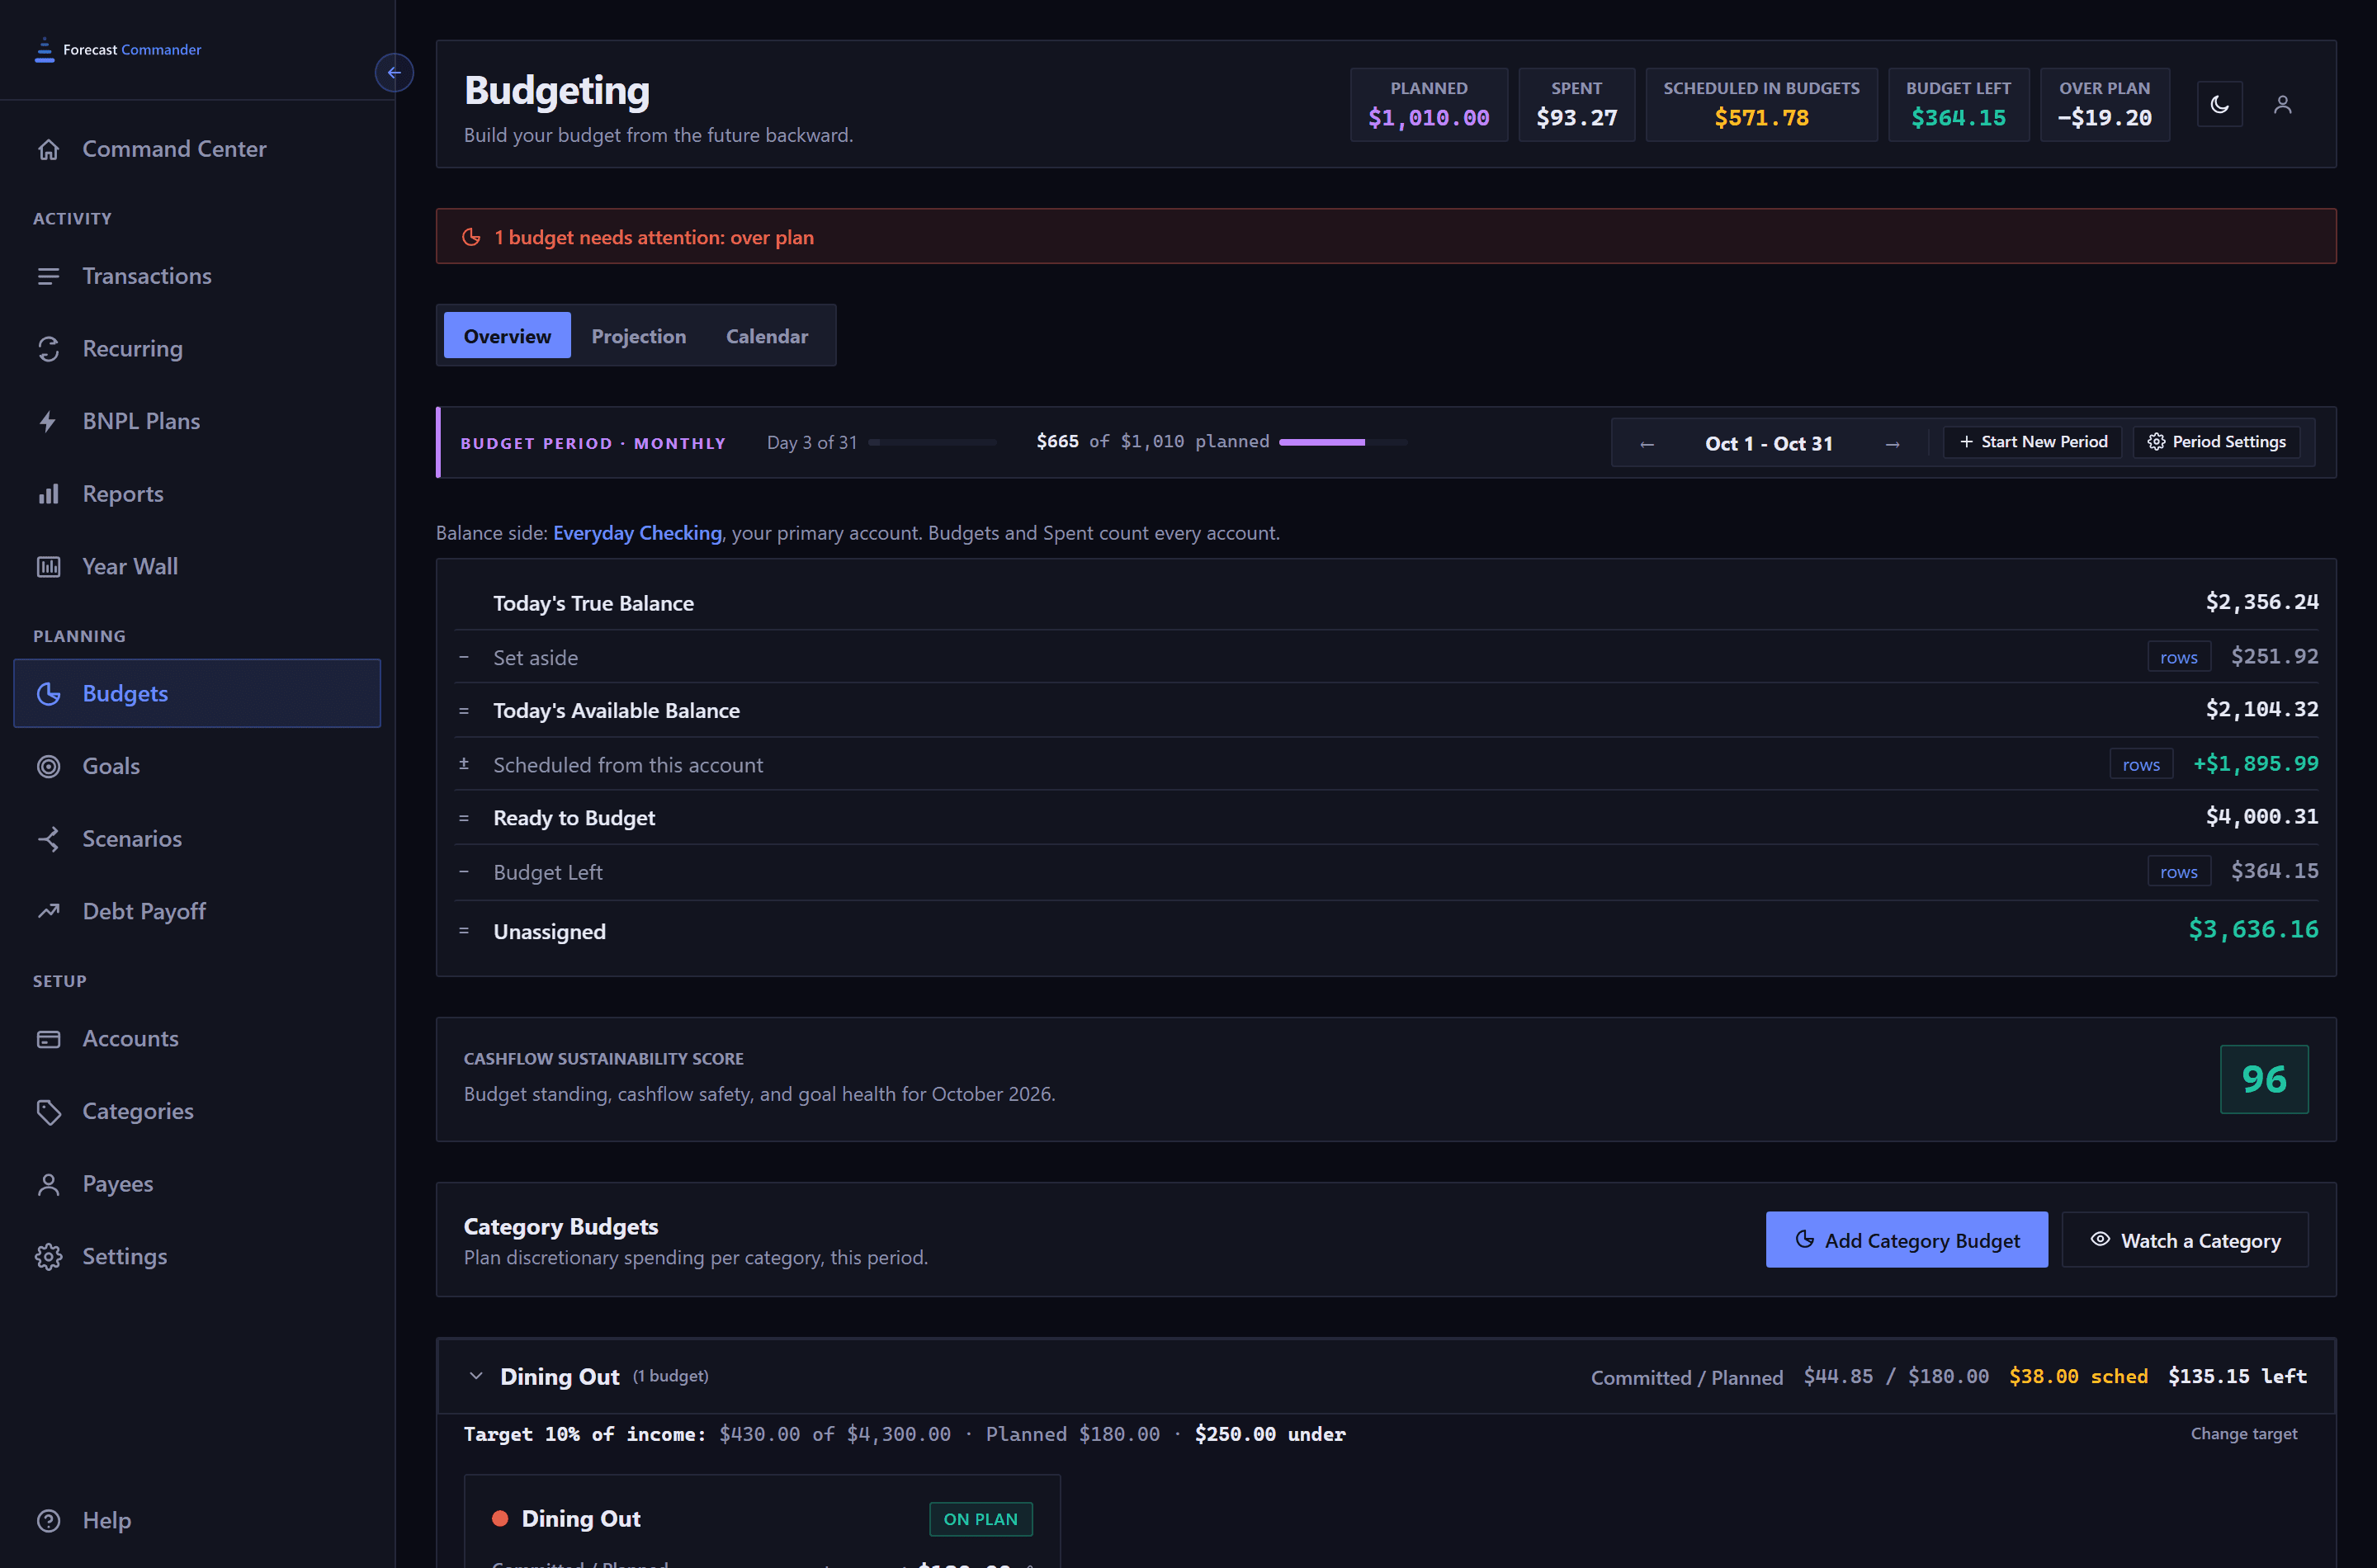Open Period Settings

tap(2216, 442)
